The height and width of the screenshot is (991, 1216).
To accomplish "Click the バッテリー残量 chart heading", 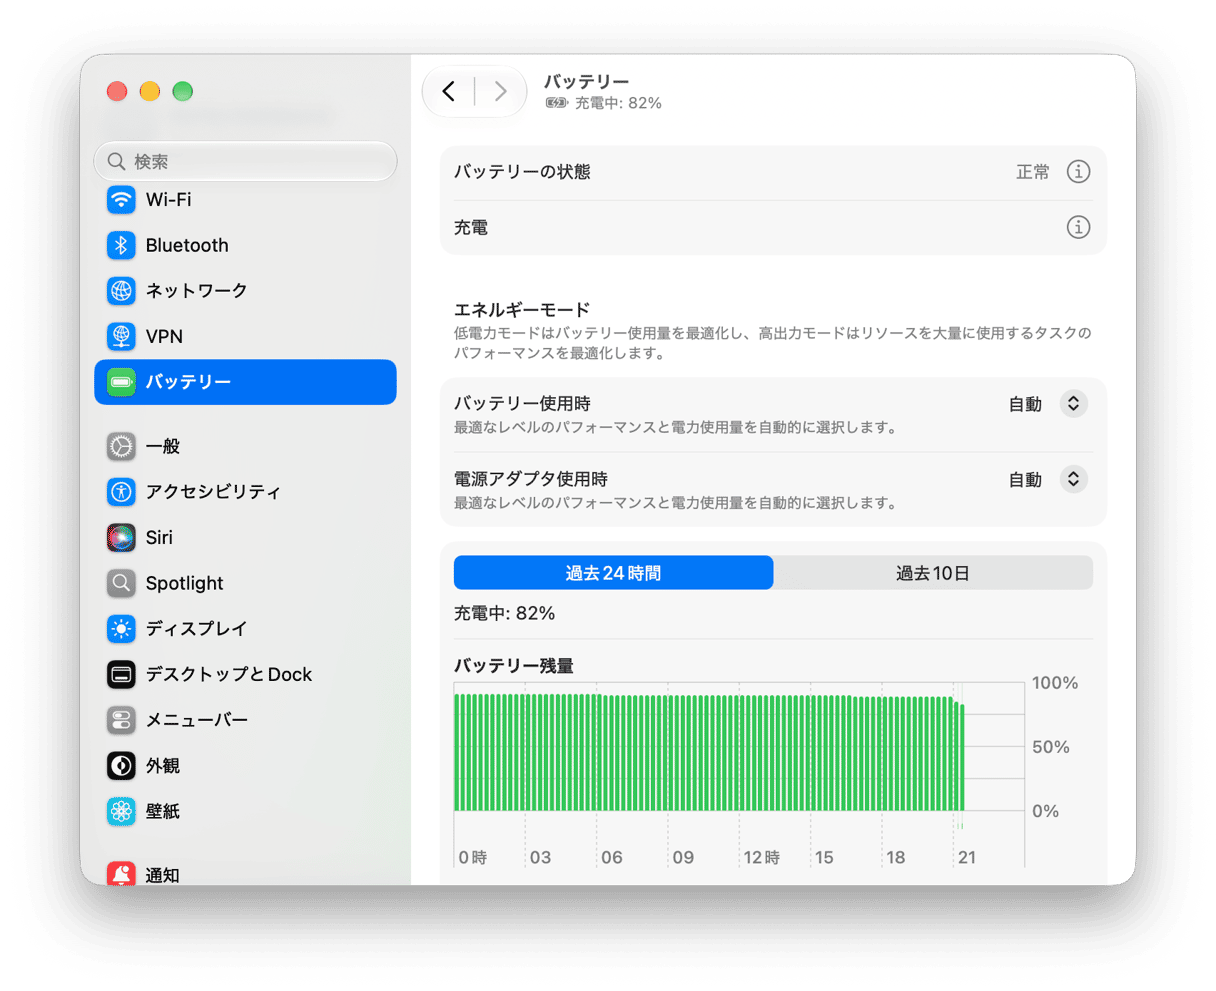I will point(514,665).
